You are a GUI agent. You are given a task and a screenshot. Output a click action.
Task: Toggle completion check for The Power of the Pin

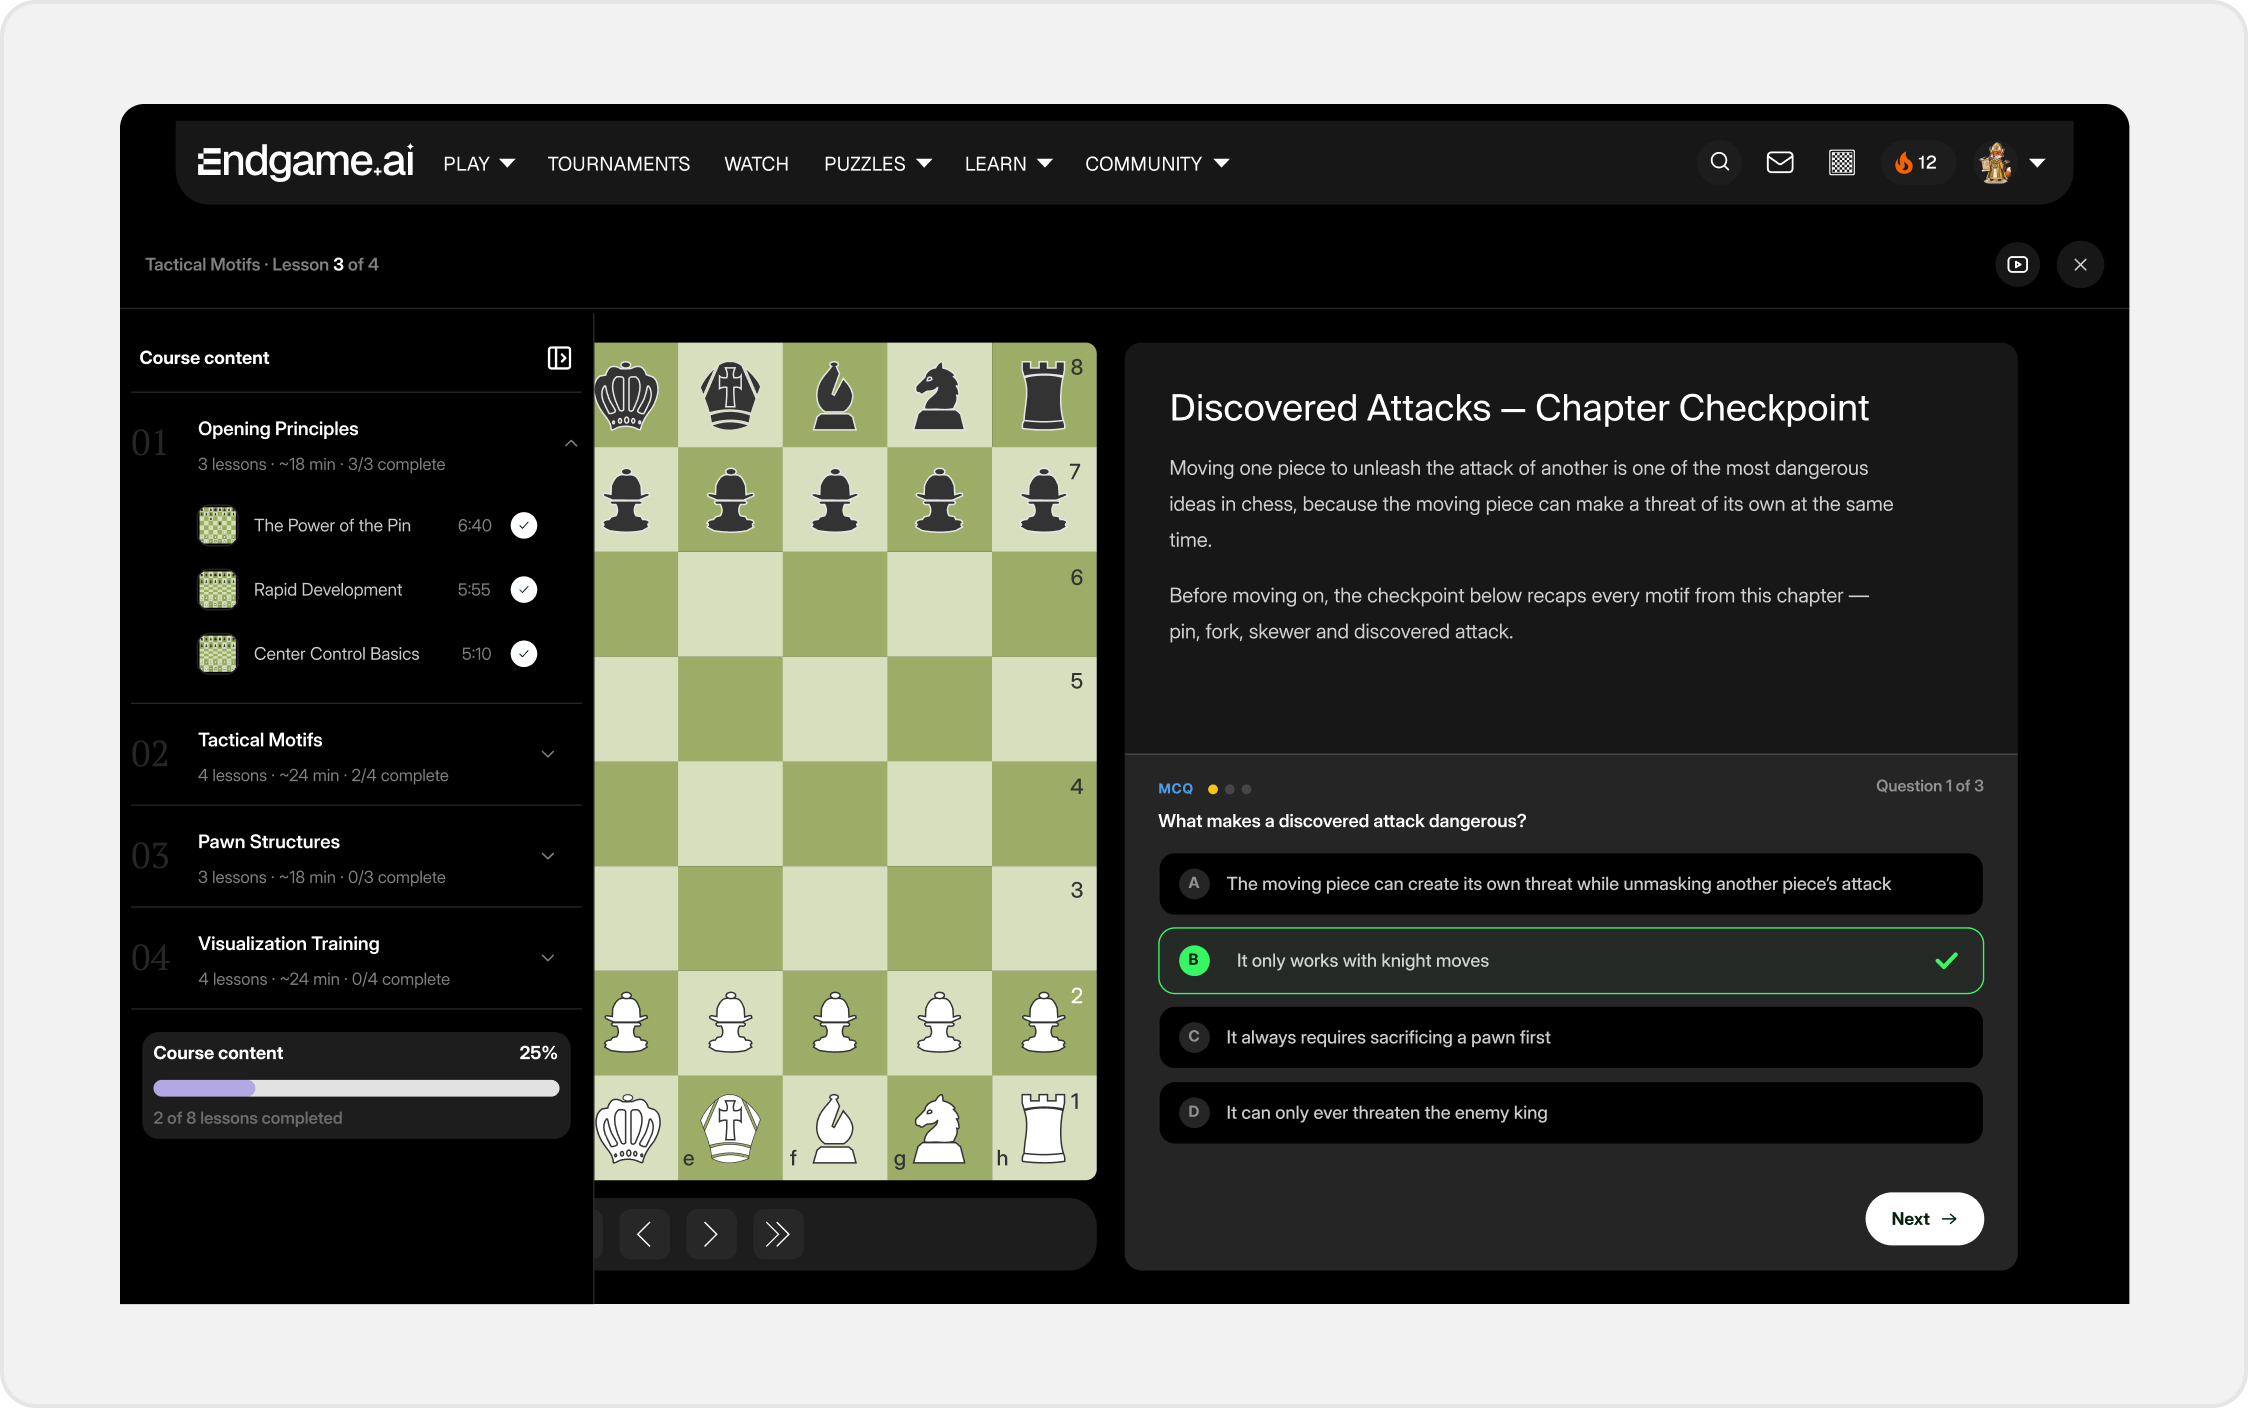tap(524, 526)
